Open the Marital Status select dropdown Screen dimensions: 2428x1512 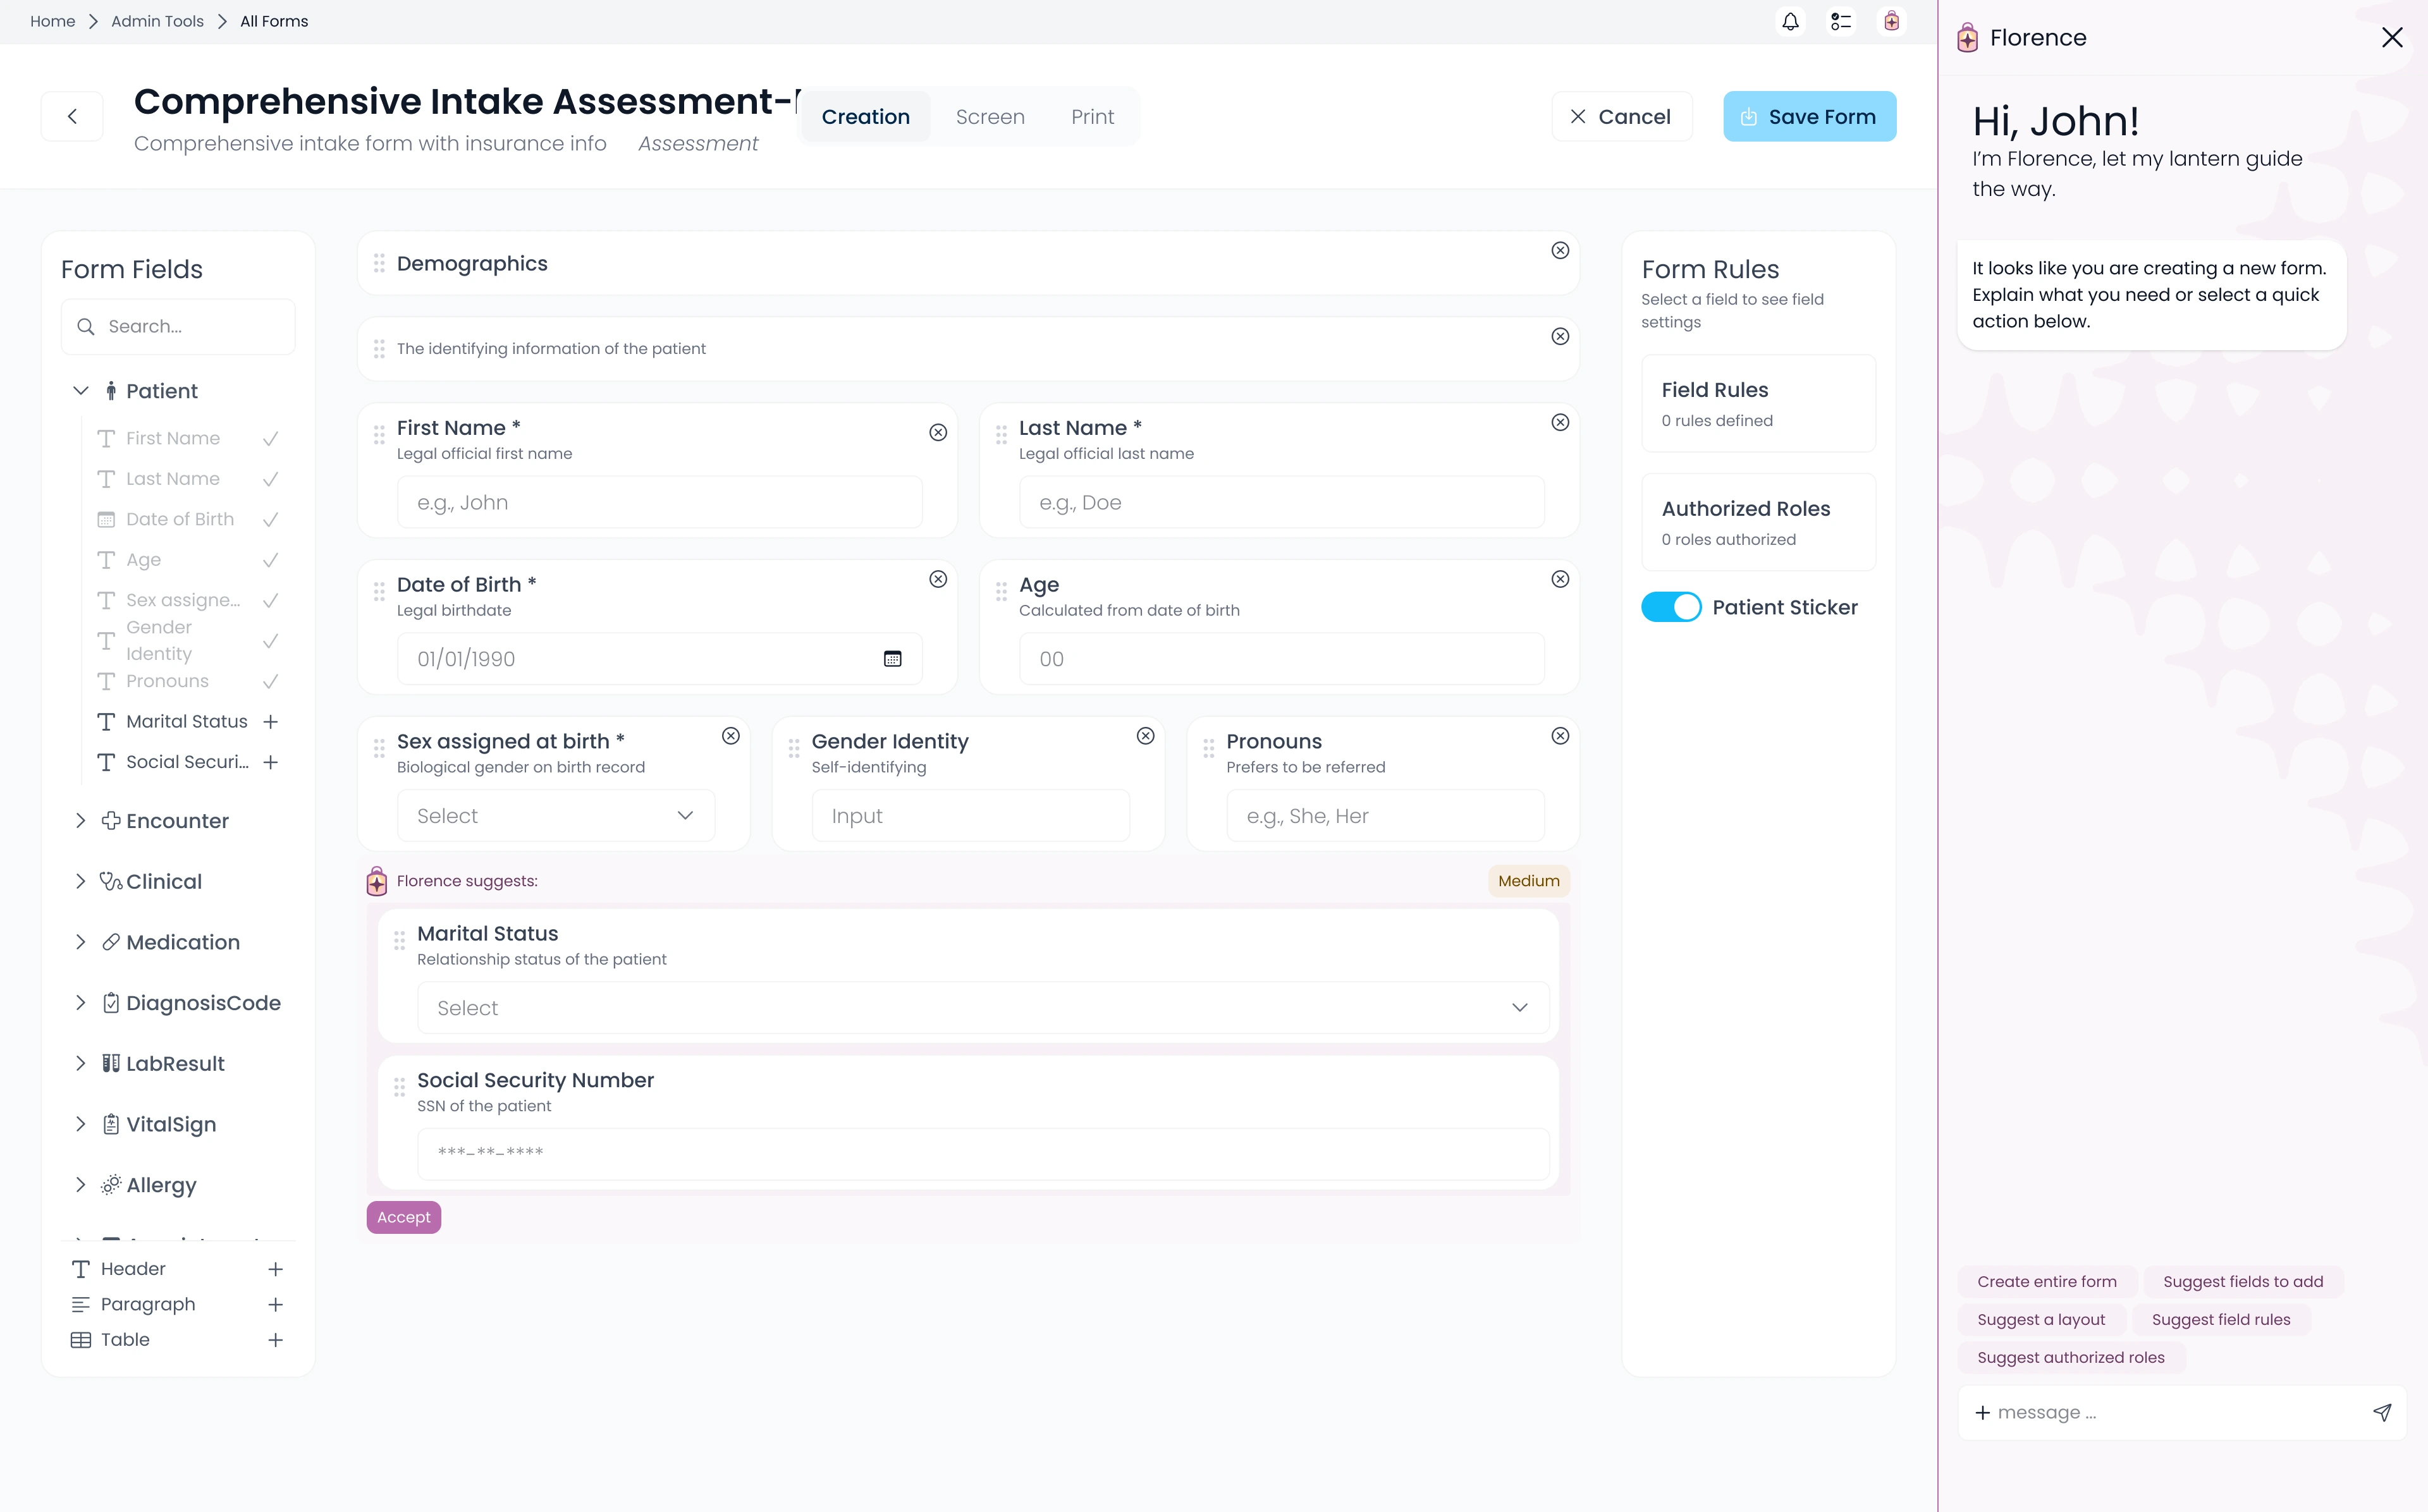point(983,1008)
